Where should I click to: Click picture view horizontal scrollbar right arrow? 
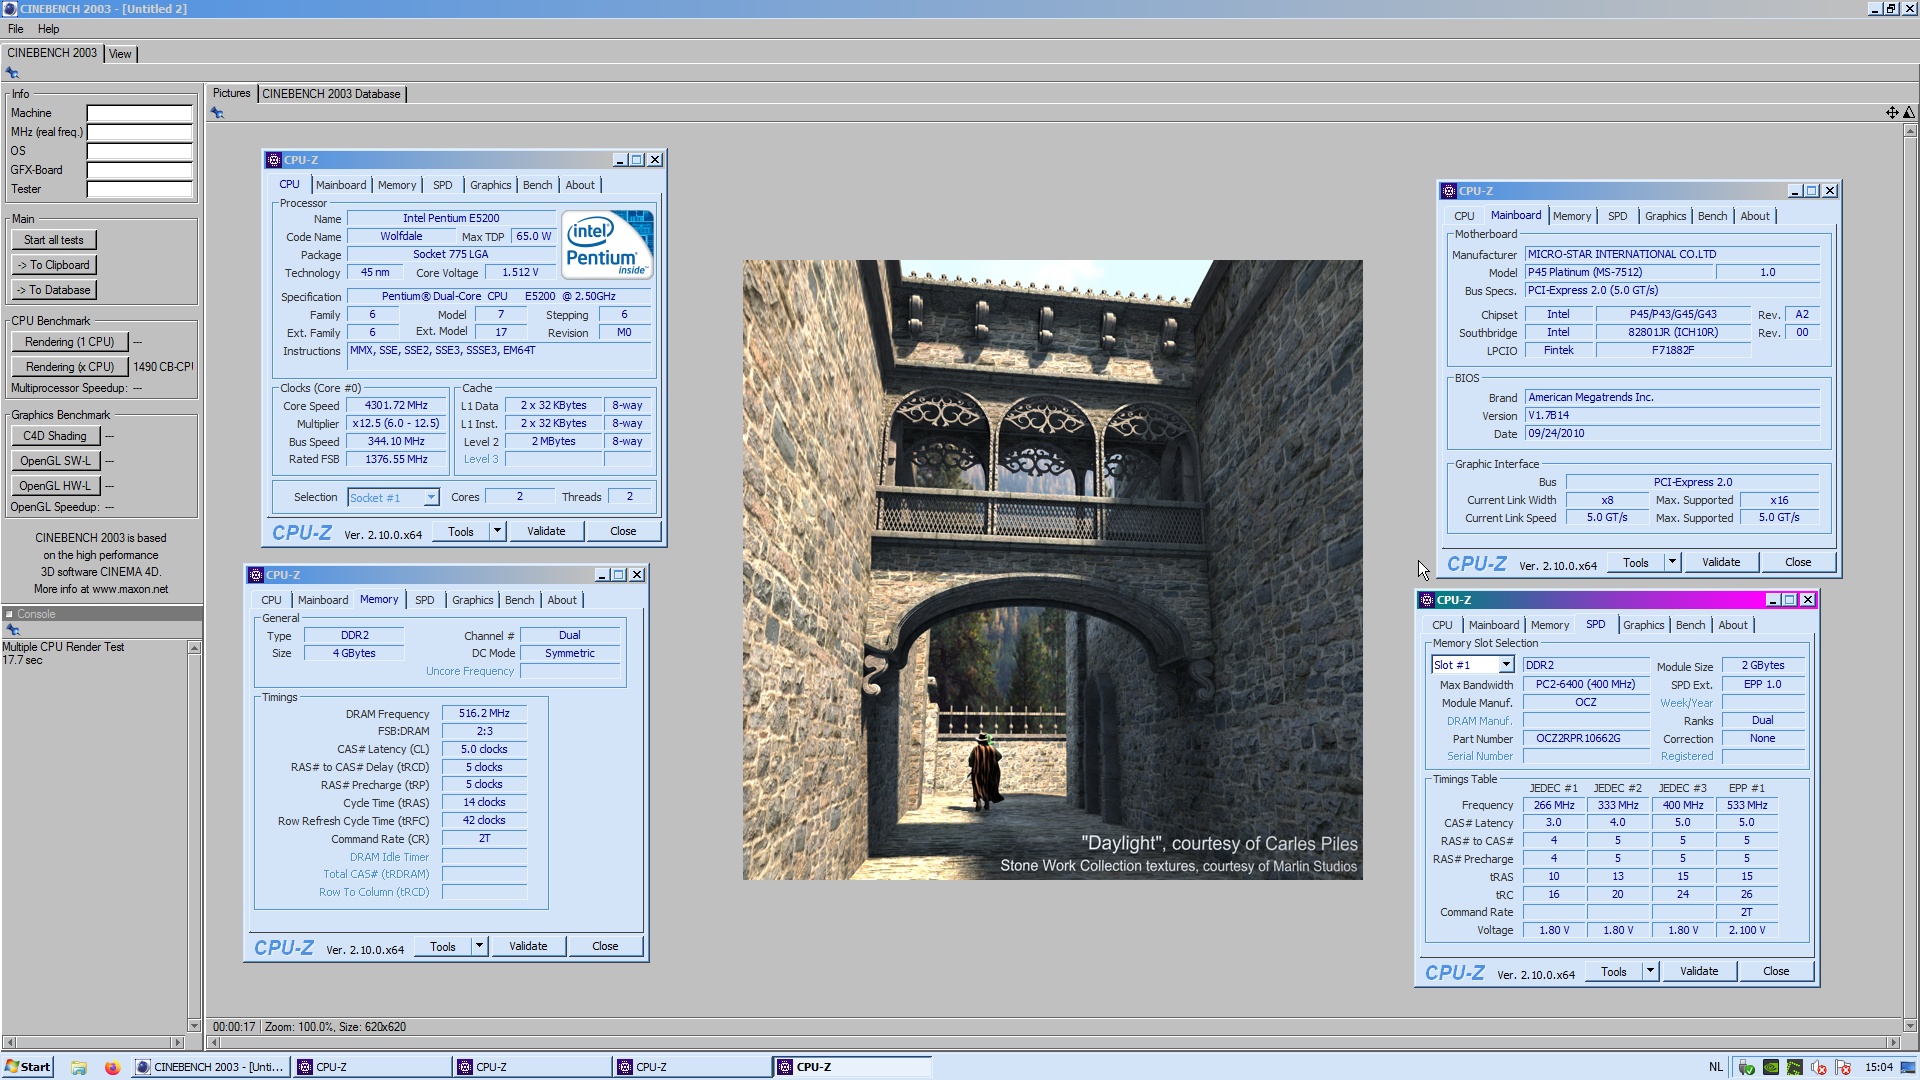(1893, 1043)
